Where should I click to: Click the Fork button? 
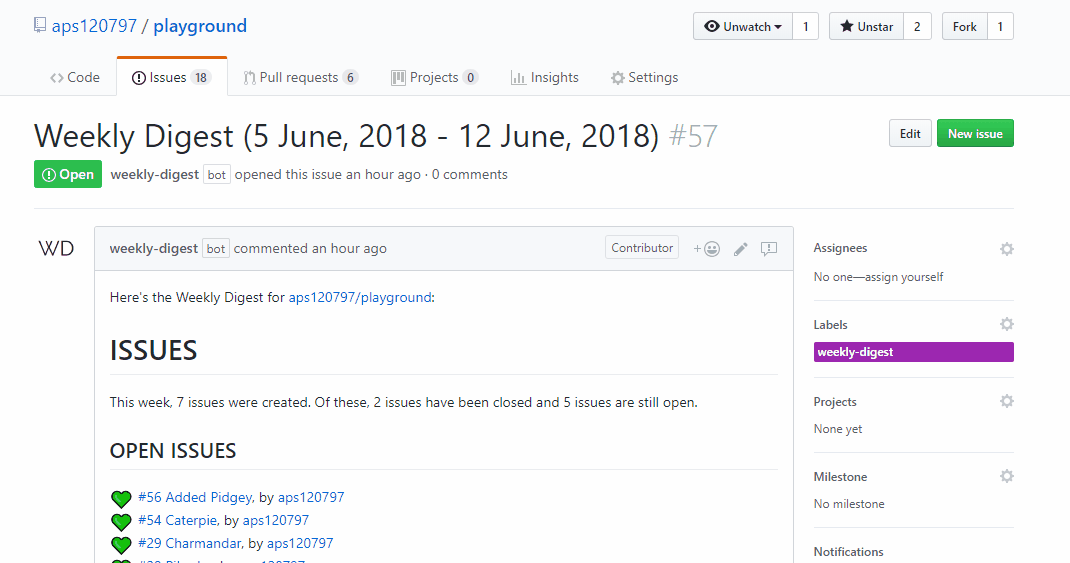click(x=964, y=27)
